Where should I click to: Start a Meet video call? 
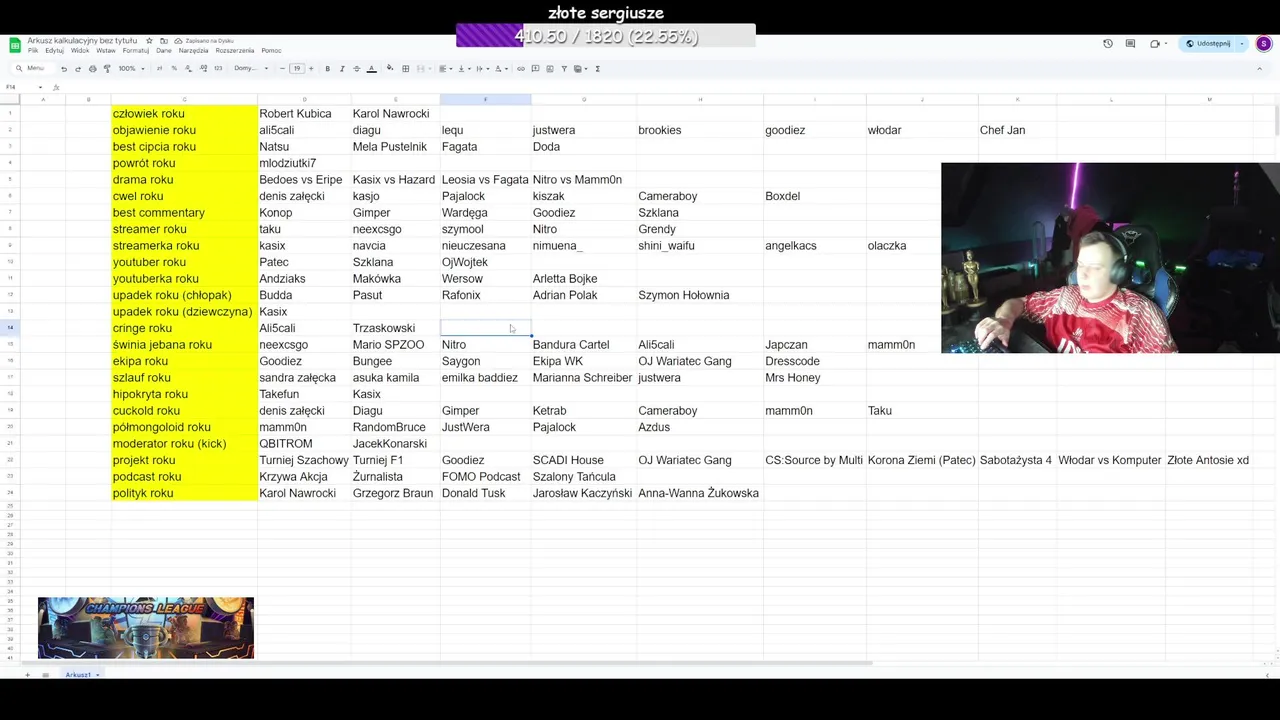pyautogui.click(x=1155, y=44)
